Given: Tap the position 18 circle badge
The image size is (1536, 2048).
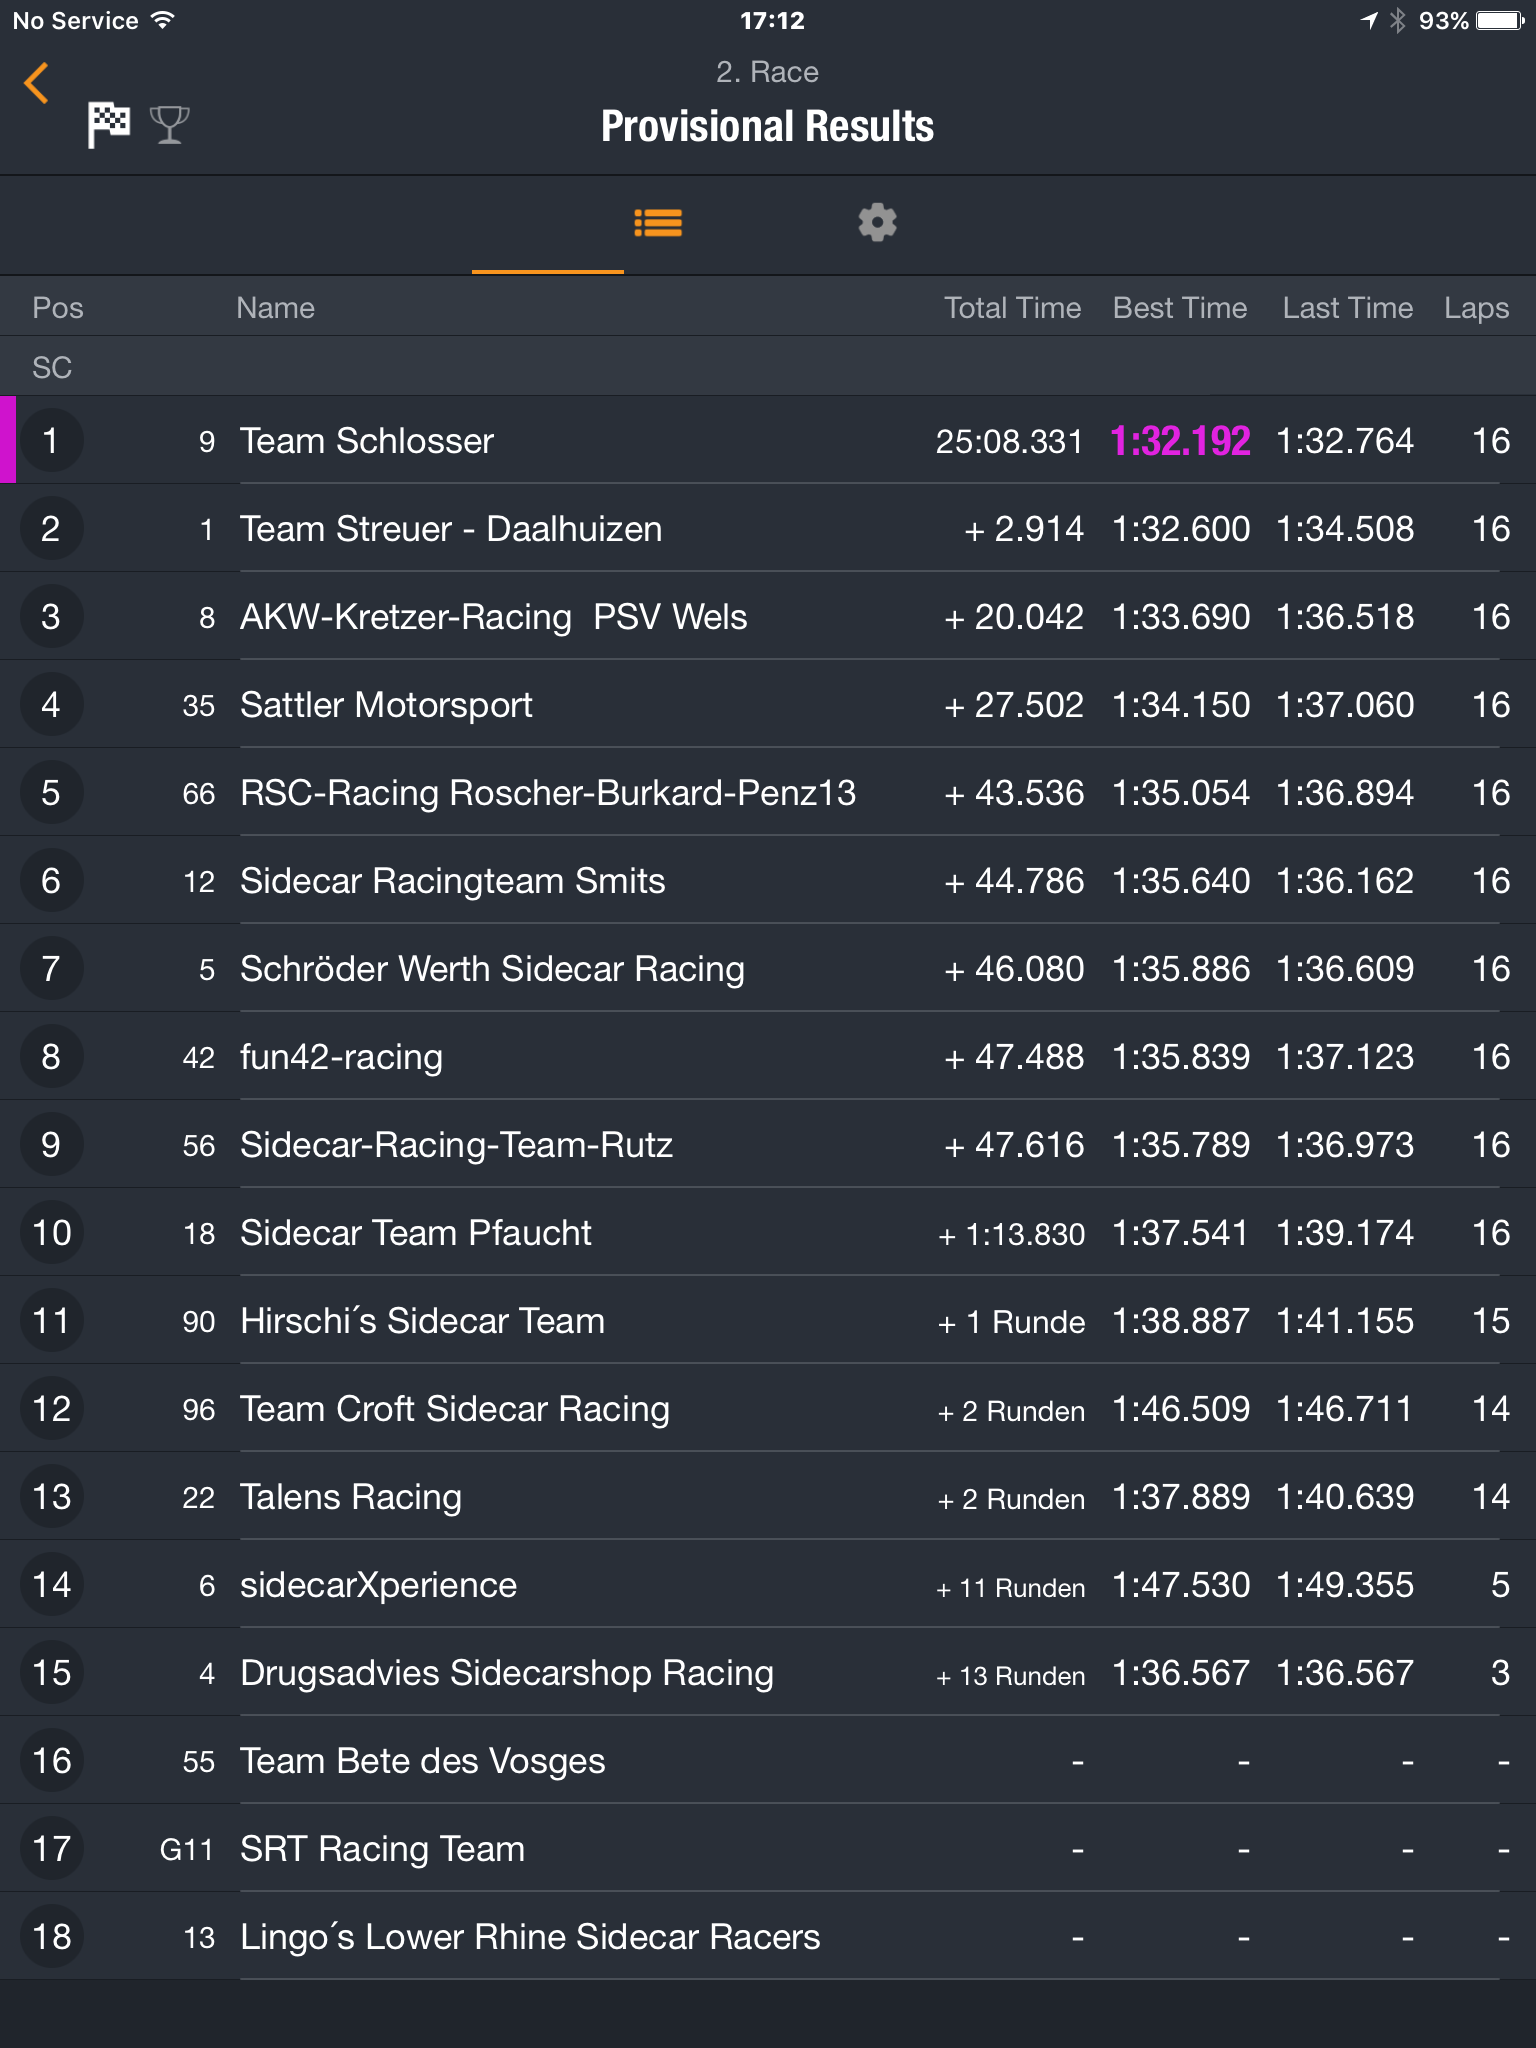Looking at the screenshot, I should point(51,1937).
